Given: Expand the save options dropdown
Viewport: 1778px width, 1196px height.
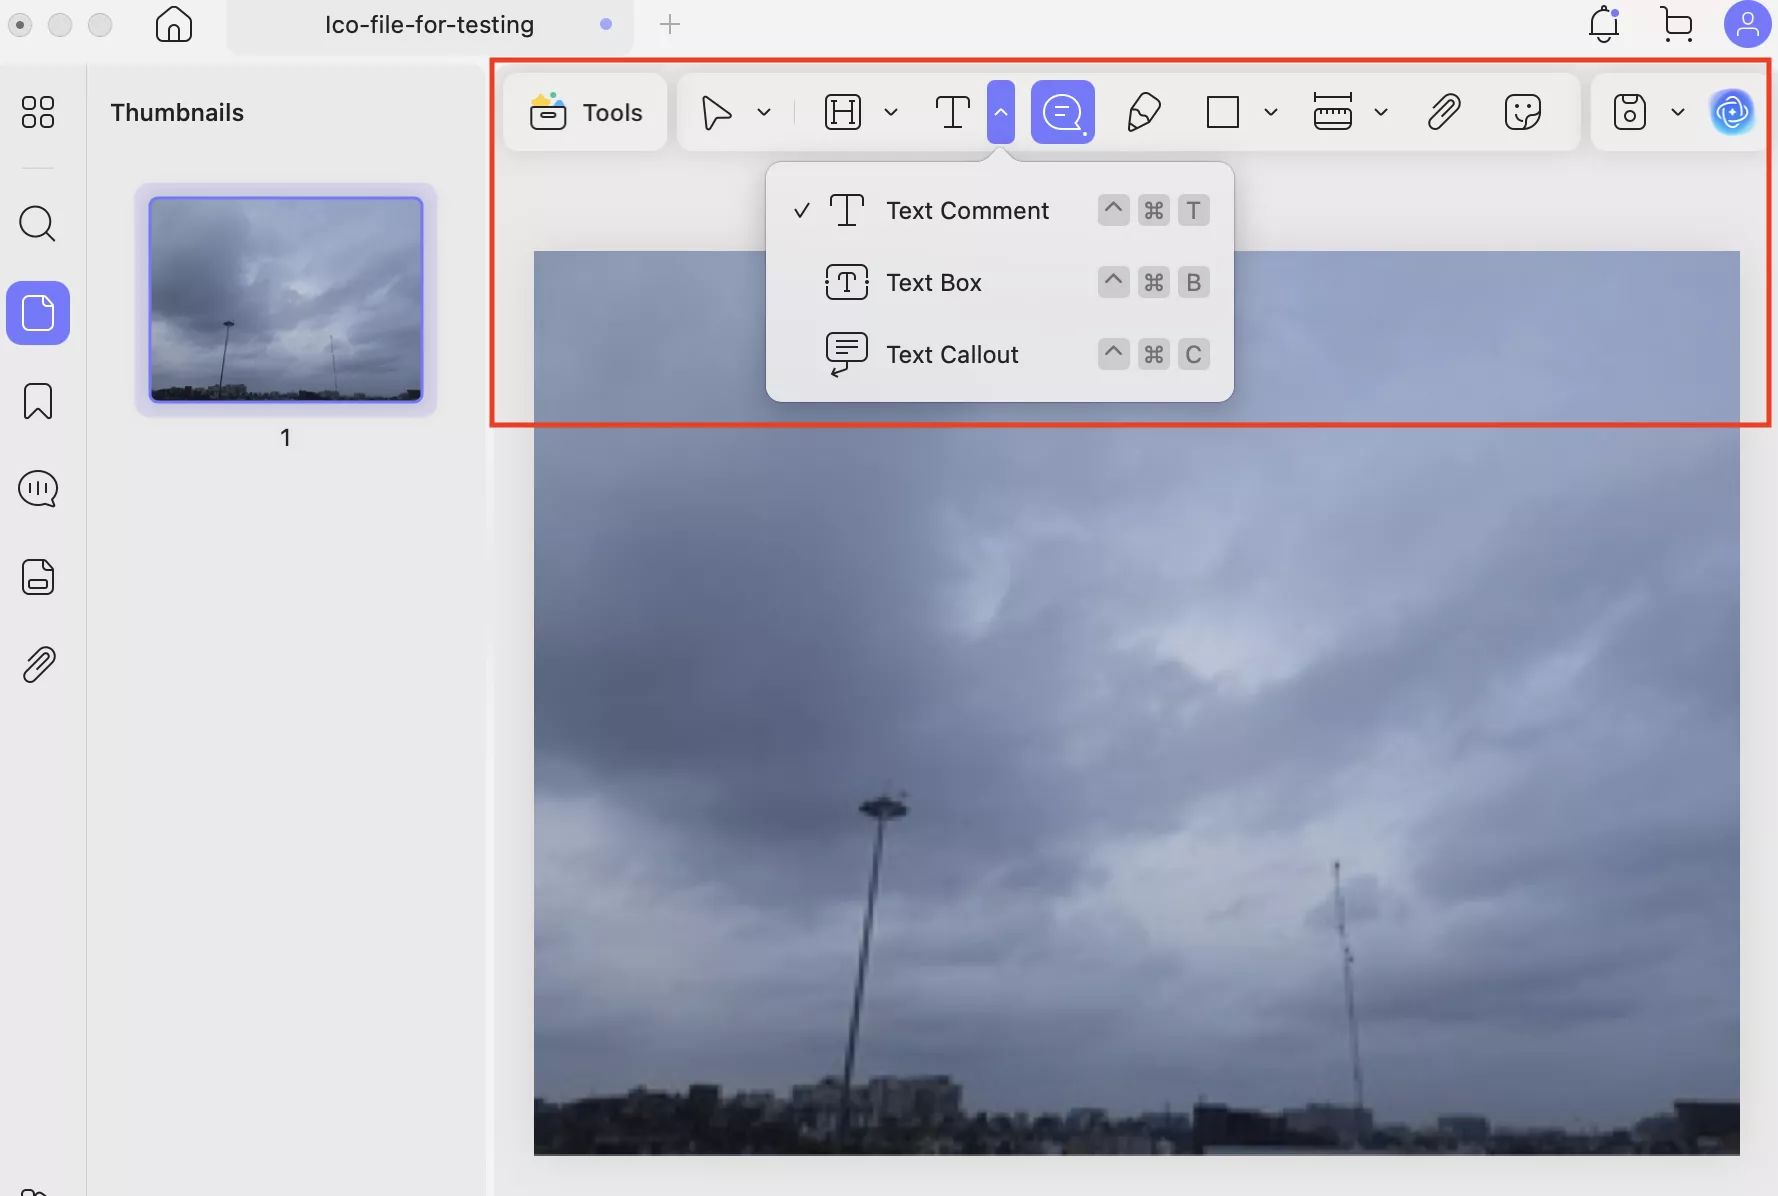Looking at the screenshot, I should click(1679, 112).
